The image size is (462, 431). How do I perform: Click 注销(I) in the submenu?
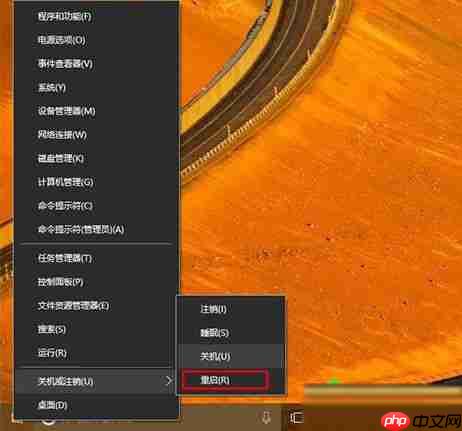point(231,309)
